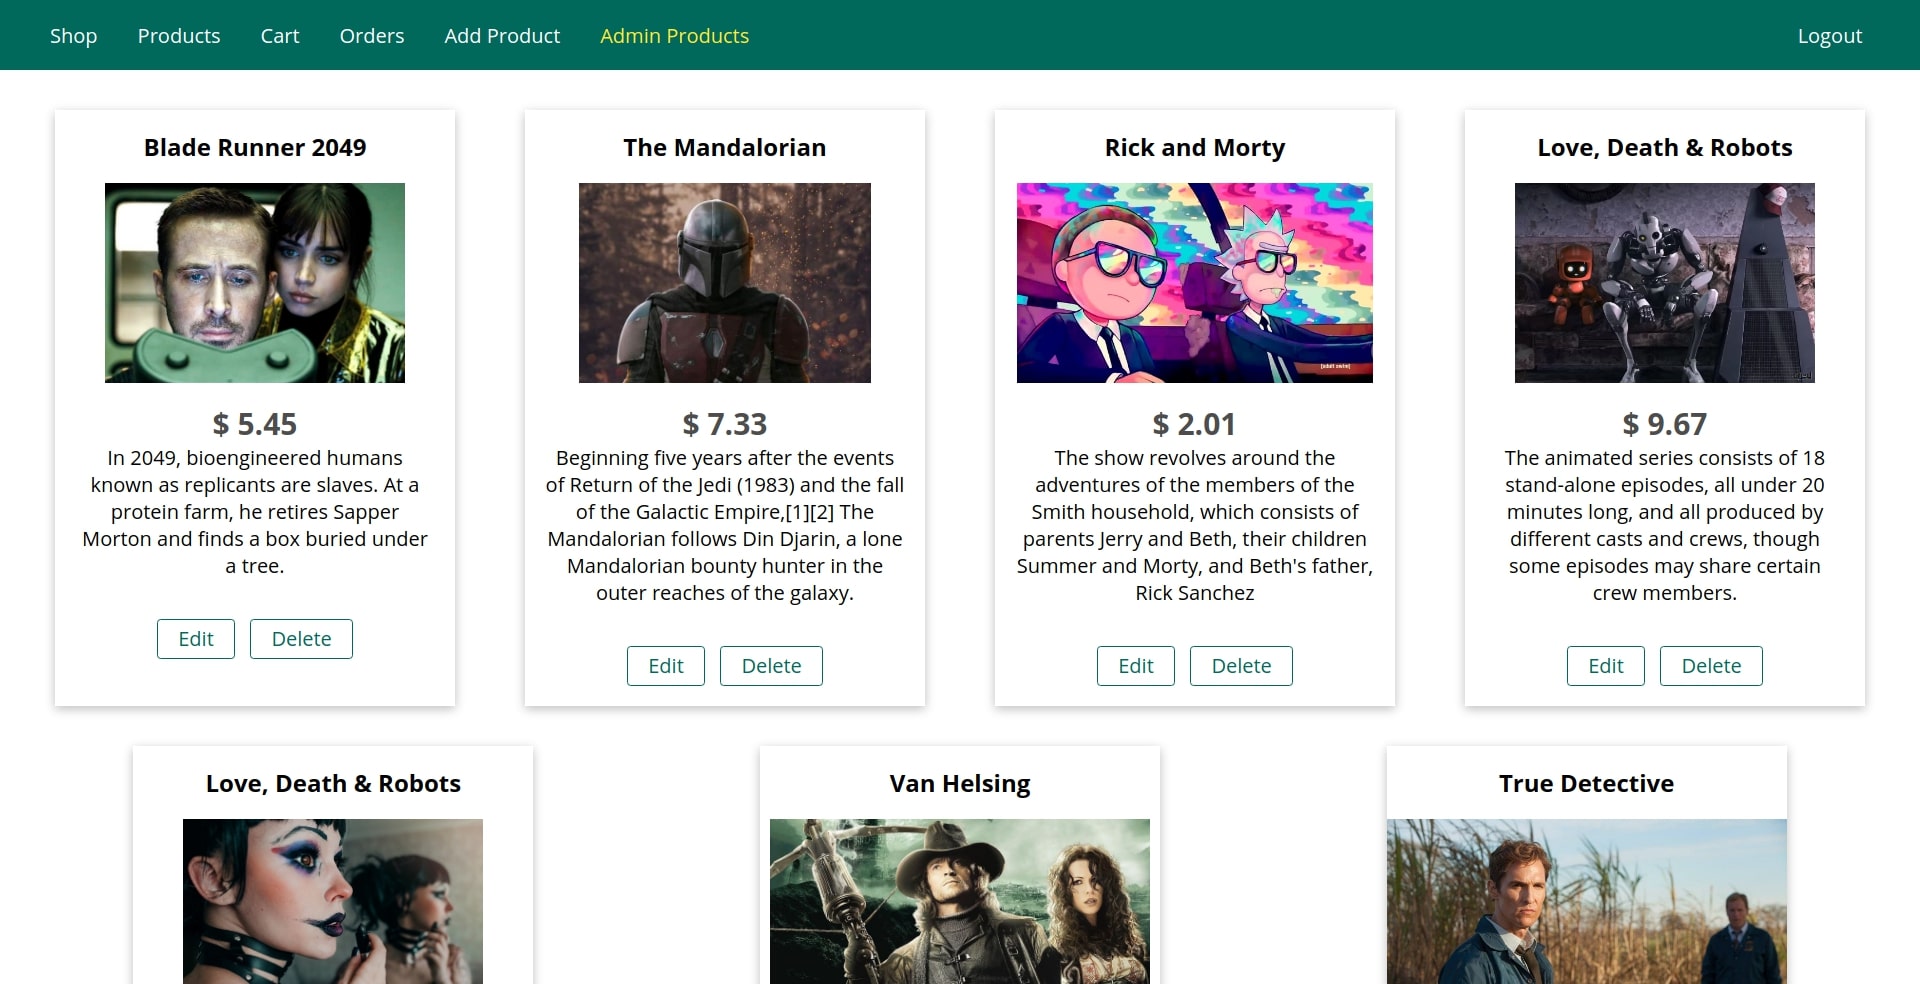Go to Products in the navbar
The image size is (1920, 984).
pyautogui.click(x=179, y=36)
